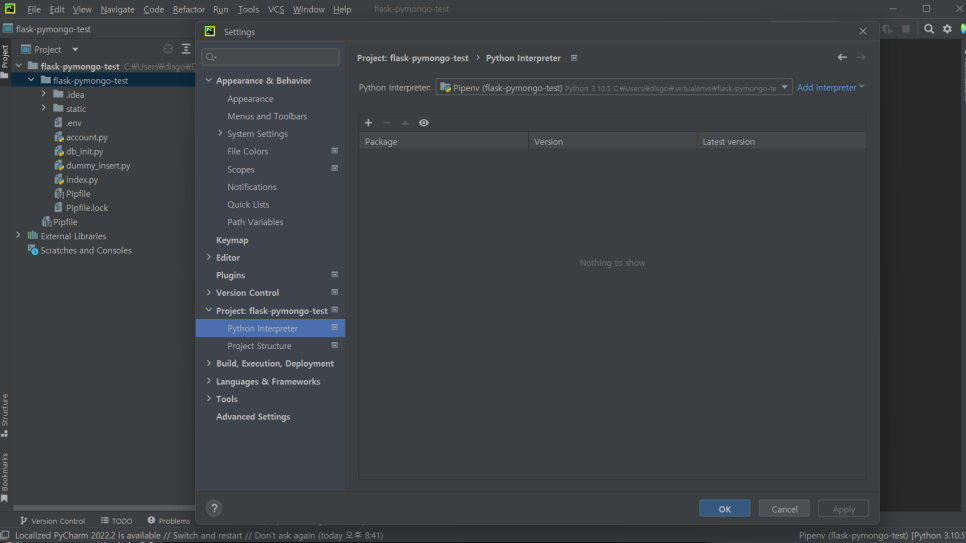The width and height of the screenshot is (966, 543).
Task: Select dummy_insert.py file
Action: [x=98, y=165]
